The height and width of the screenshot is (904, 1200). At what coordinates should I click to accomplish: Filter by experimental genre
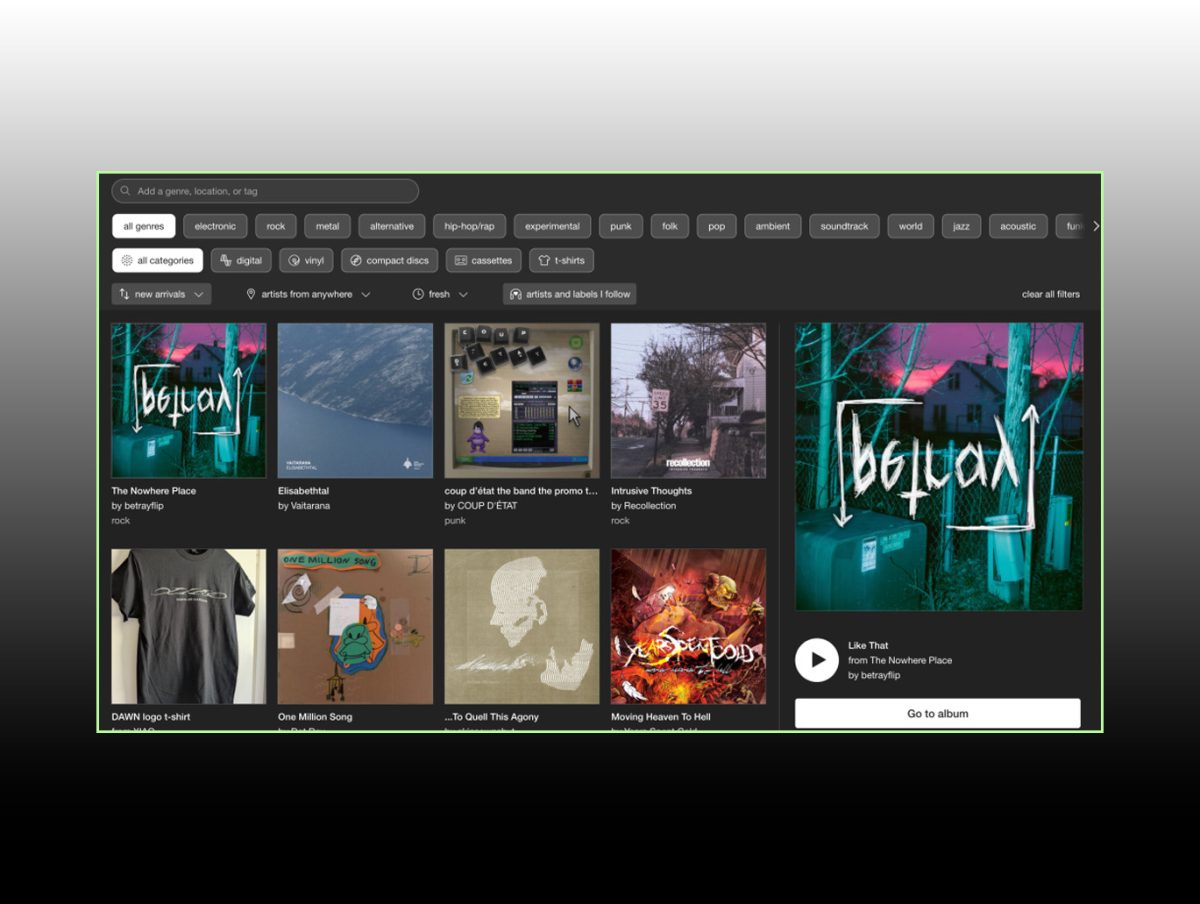point(553,226)
